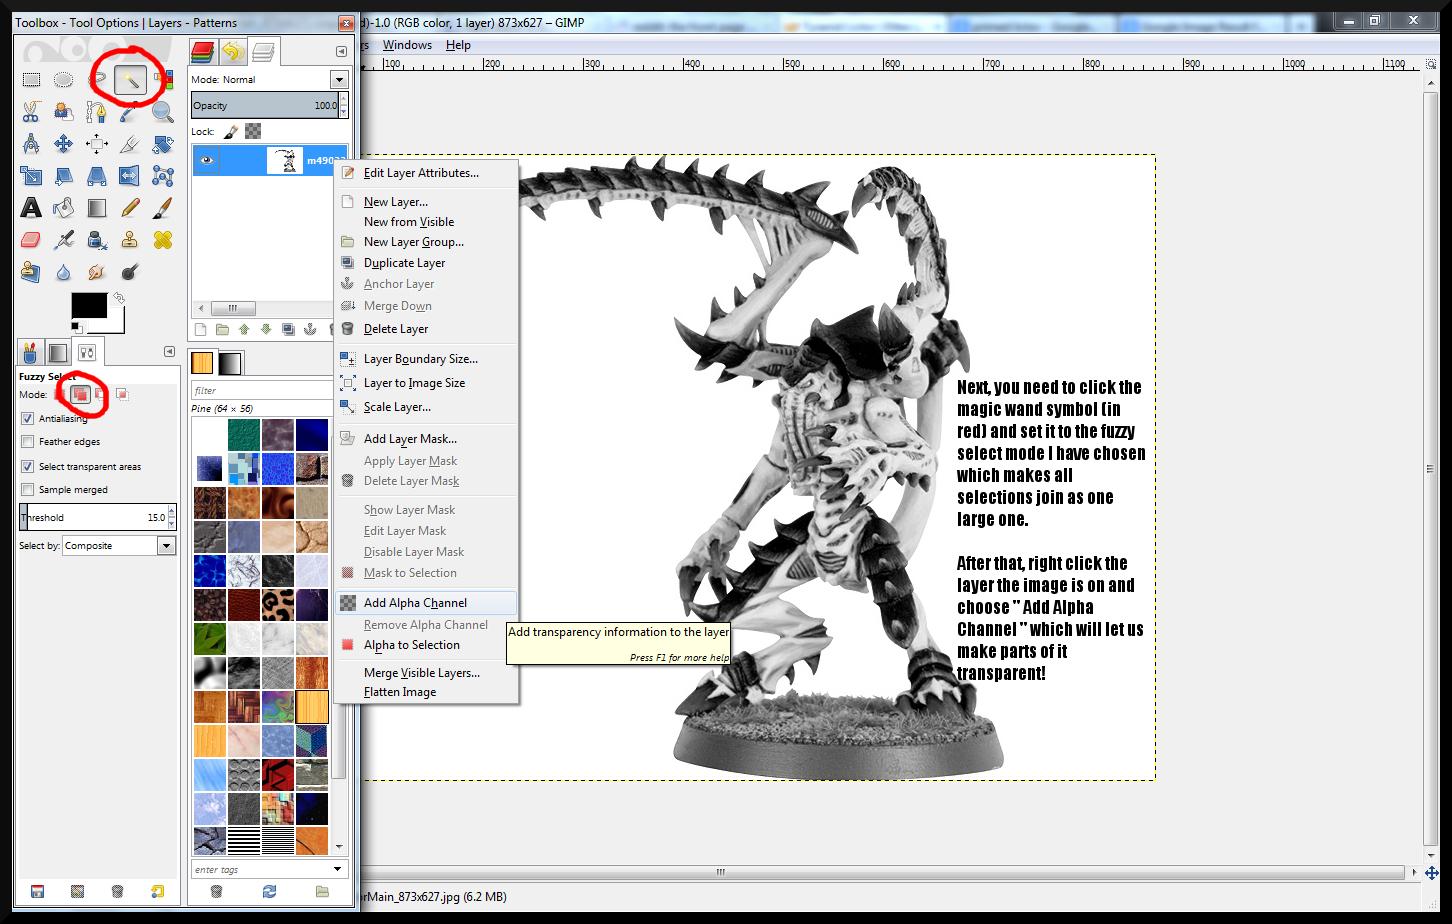Select the Measure compass tool
1452x924 pixels.
[31, 144]
